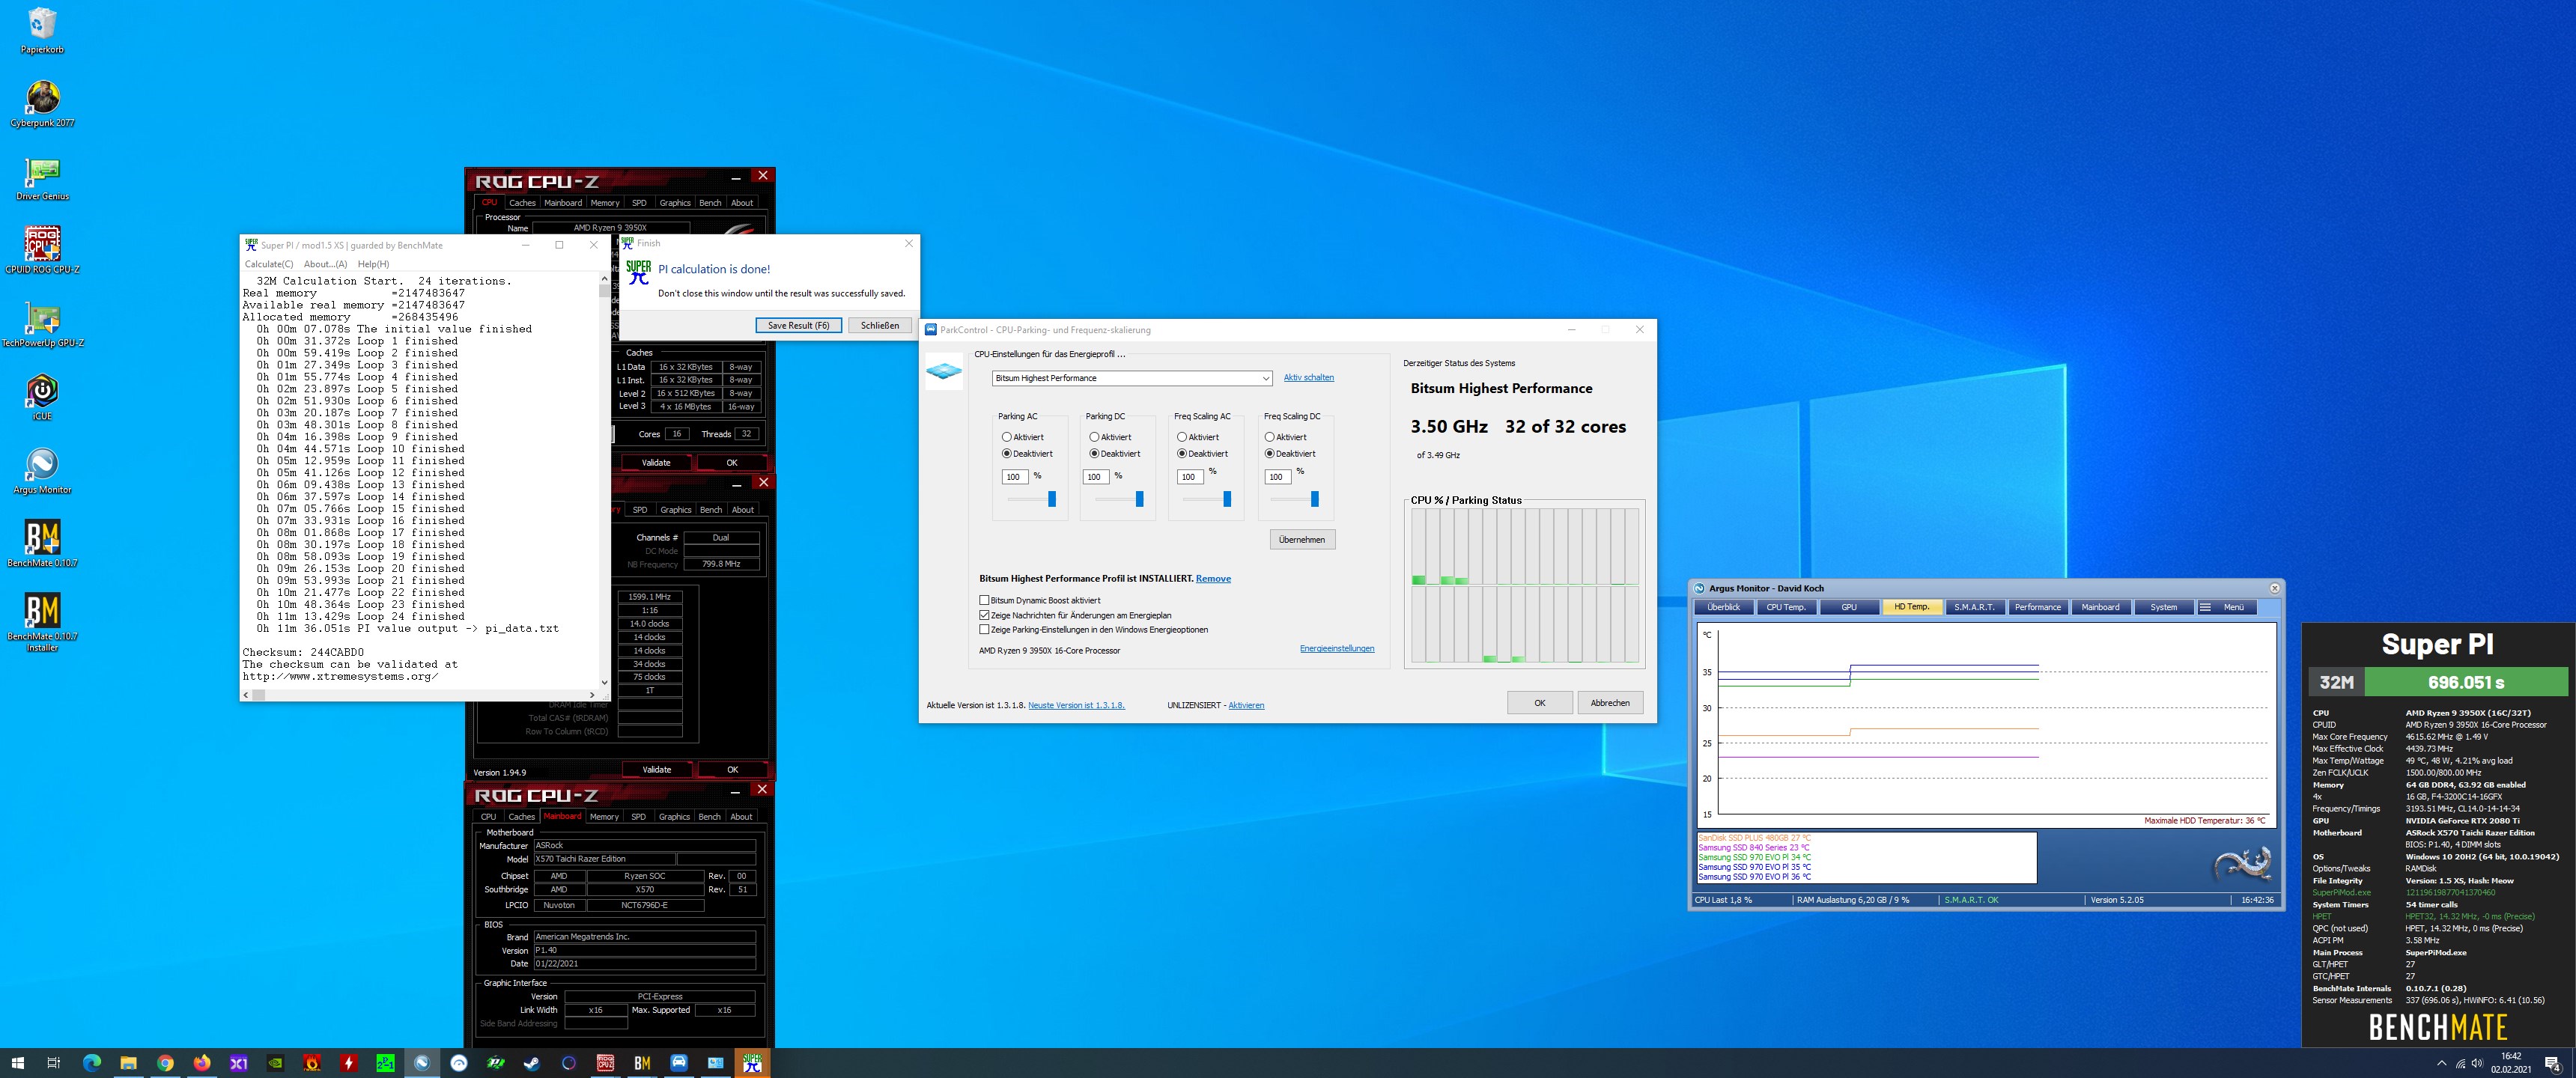
Task: Click the Argus Monitor taskbar icon
Action: coord(422,1063)
